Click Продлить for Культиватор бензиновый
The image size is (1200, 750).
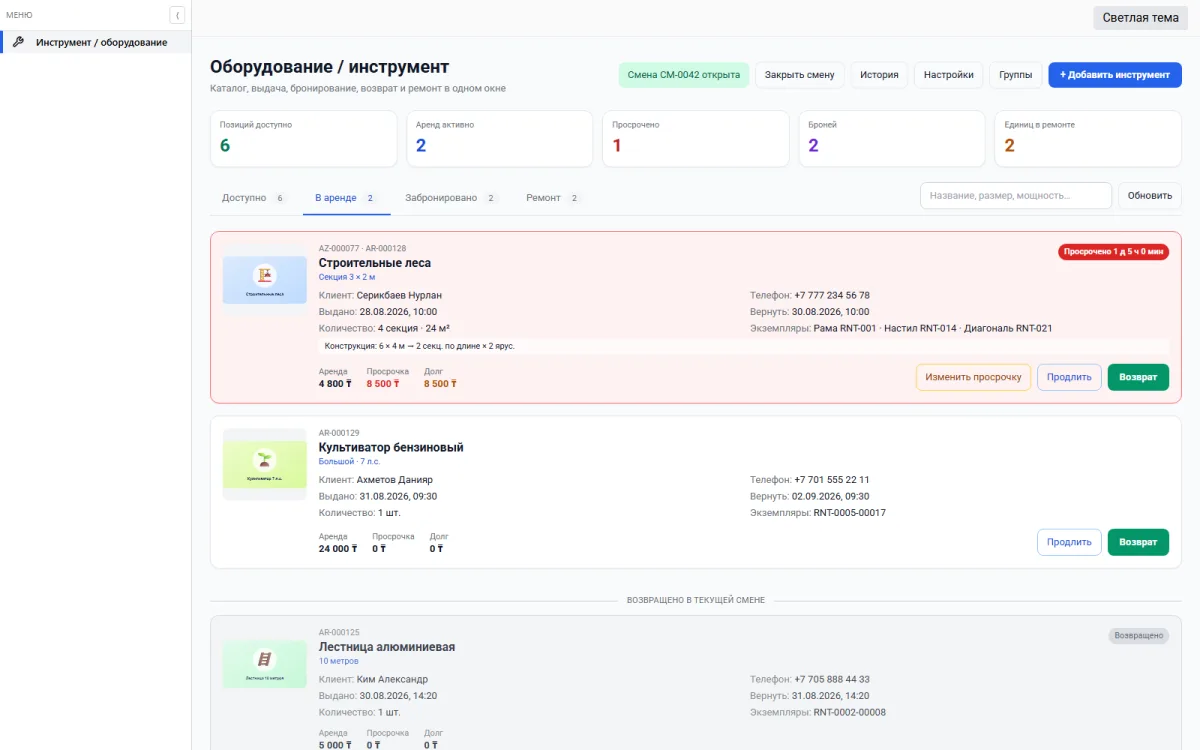coord(1069,542)
